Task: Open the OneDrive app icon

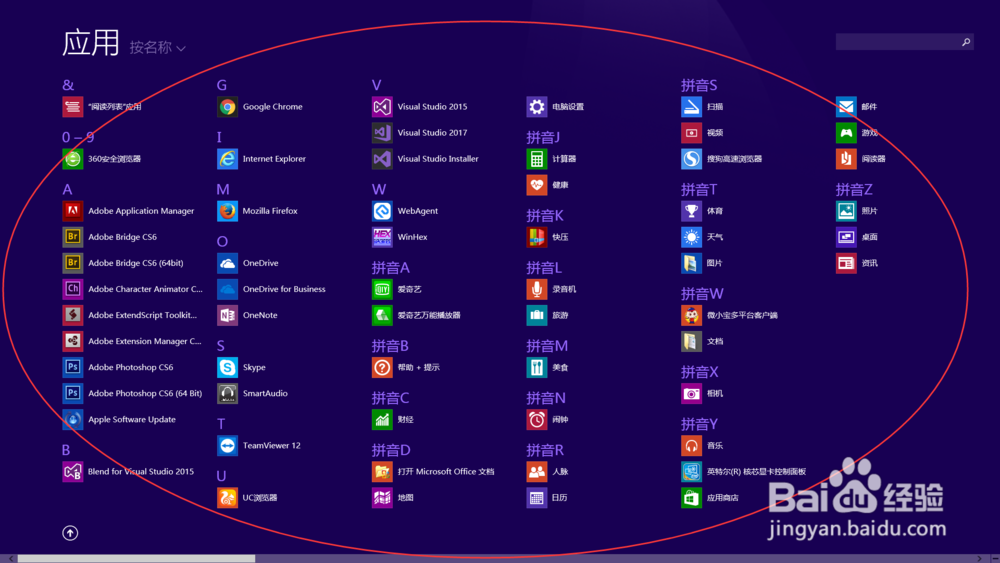Action: 227,263
